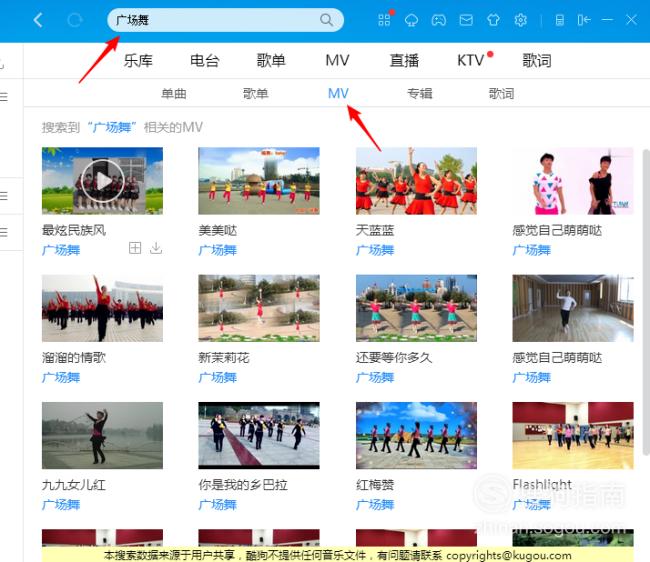Click the vertical scrollbar on results list

point(646,303)
